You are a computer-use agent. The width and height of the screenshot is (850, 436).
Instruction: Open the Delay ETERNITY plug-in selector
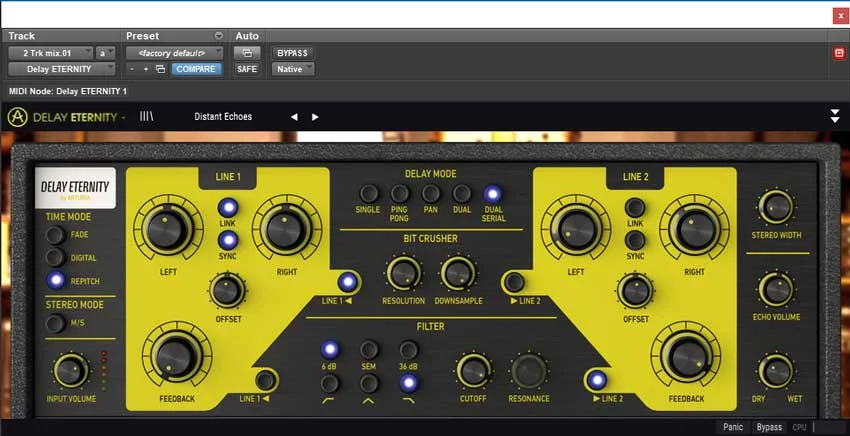pos(62,69)
